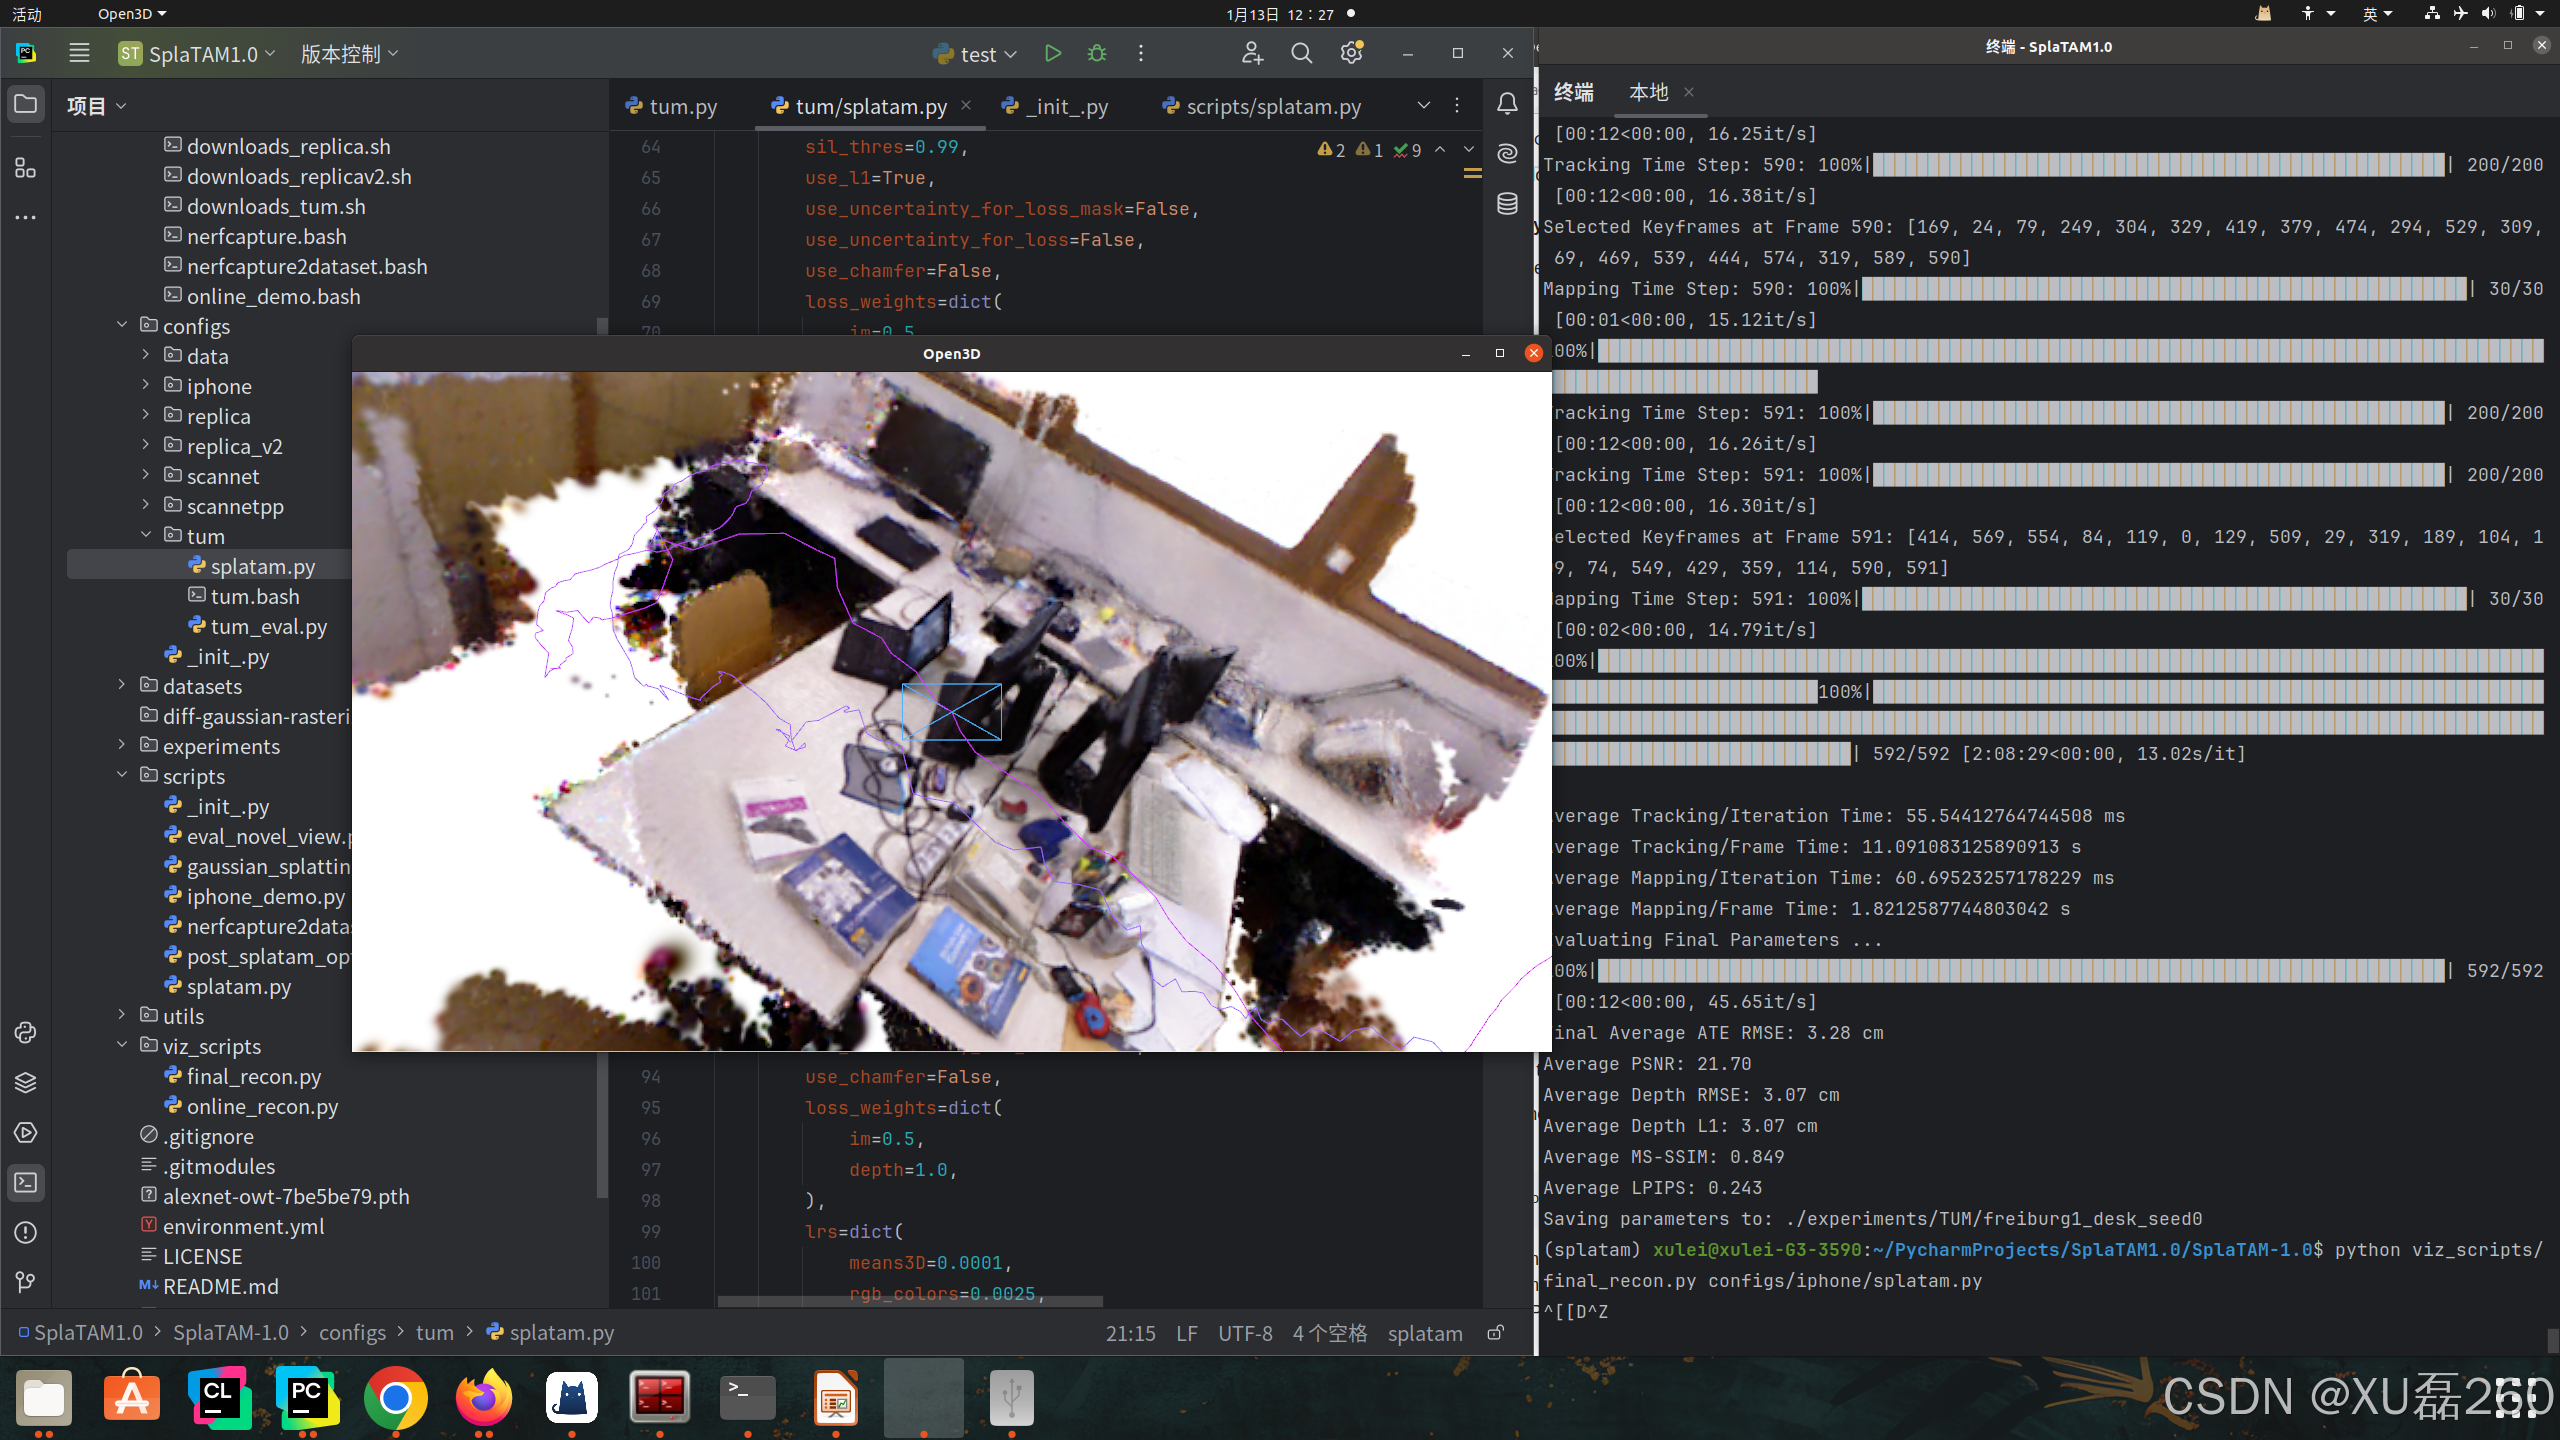Viewport: 2560px width, 1440px height.
Task: Run the test configuration with the green play icon
Action: click(1052, 53)
